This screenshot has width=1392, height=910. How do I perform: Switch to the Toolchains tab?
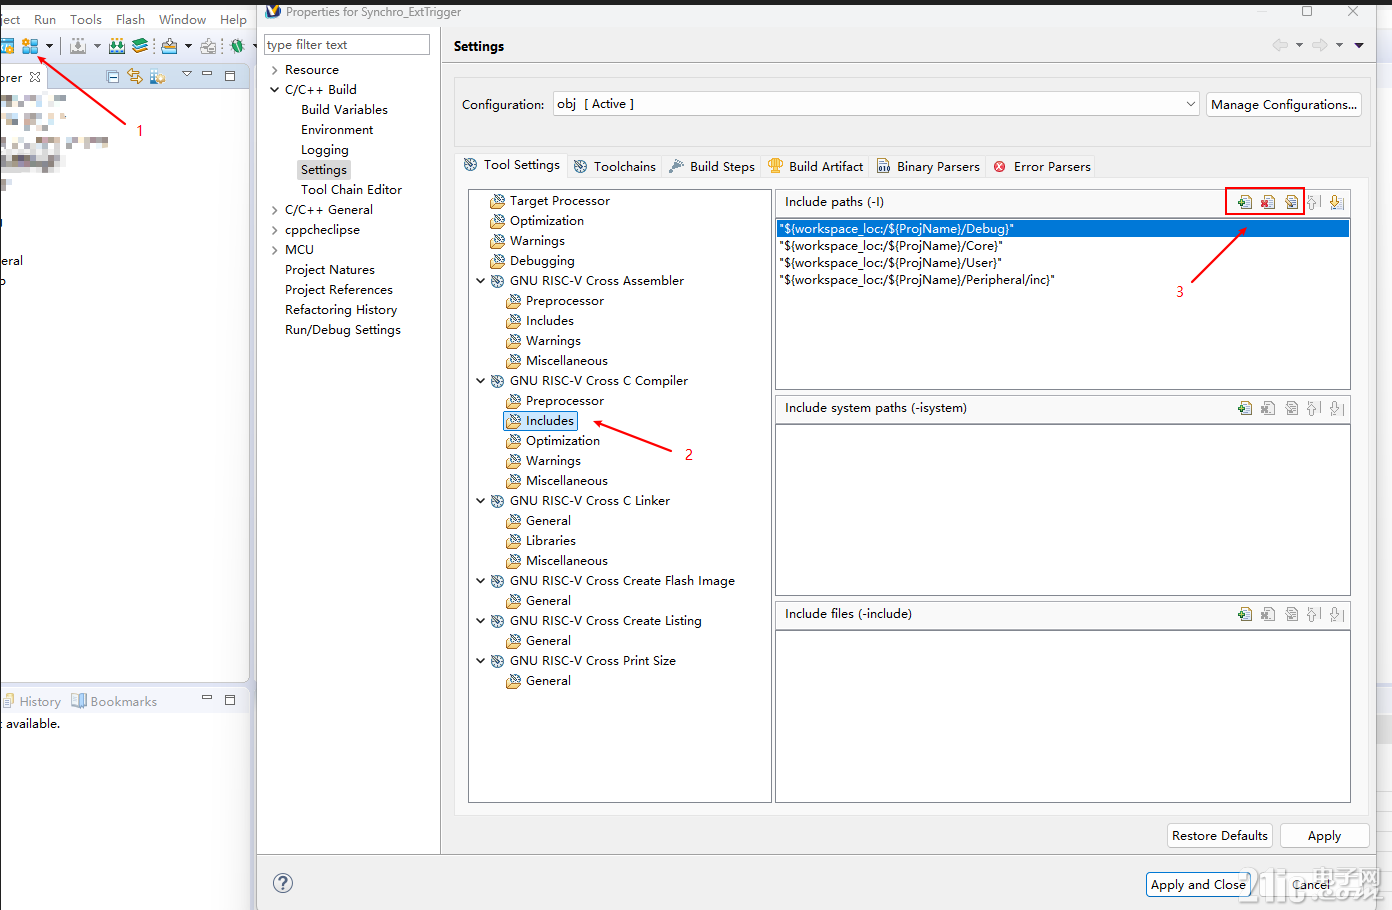pos(614,166)
